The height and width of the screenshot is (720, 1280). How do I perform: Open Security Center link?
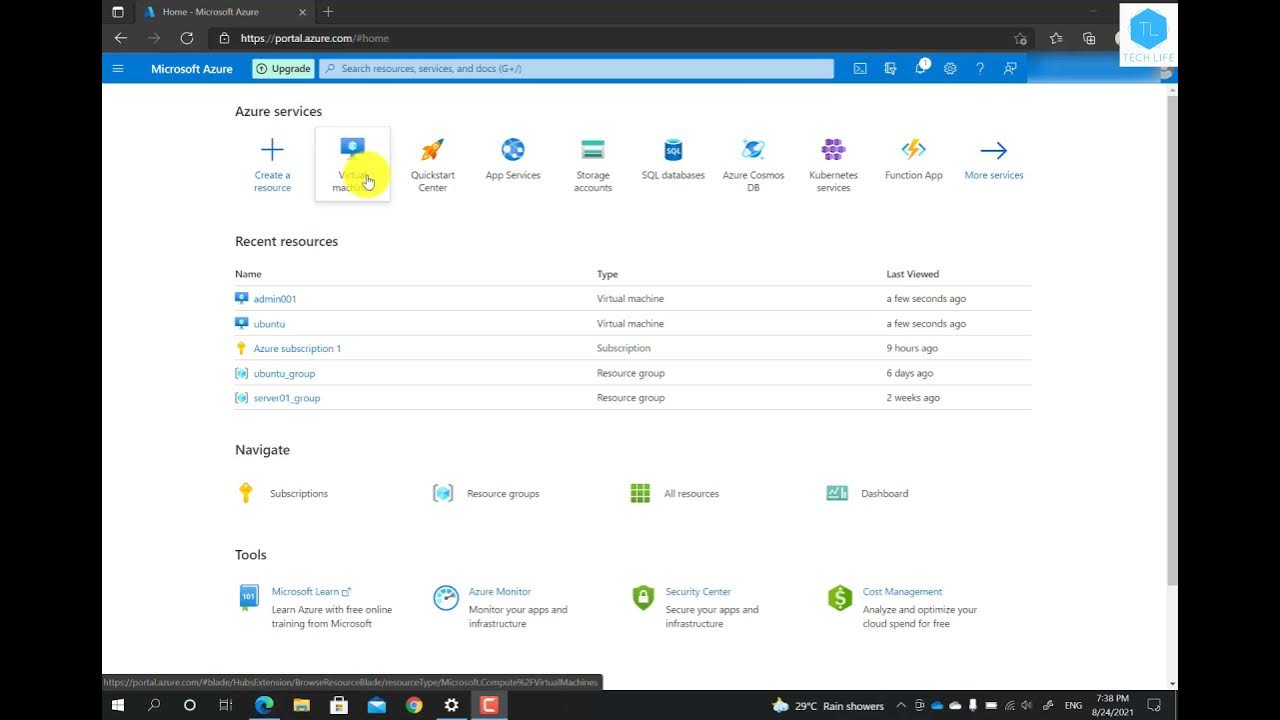(x=698, y=592)
